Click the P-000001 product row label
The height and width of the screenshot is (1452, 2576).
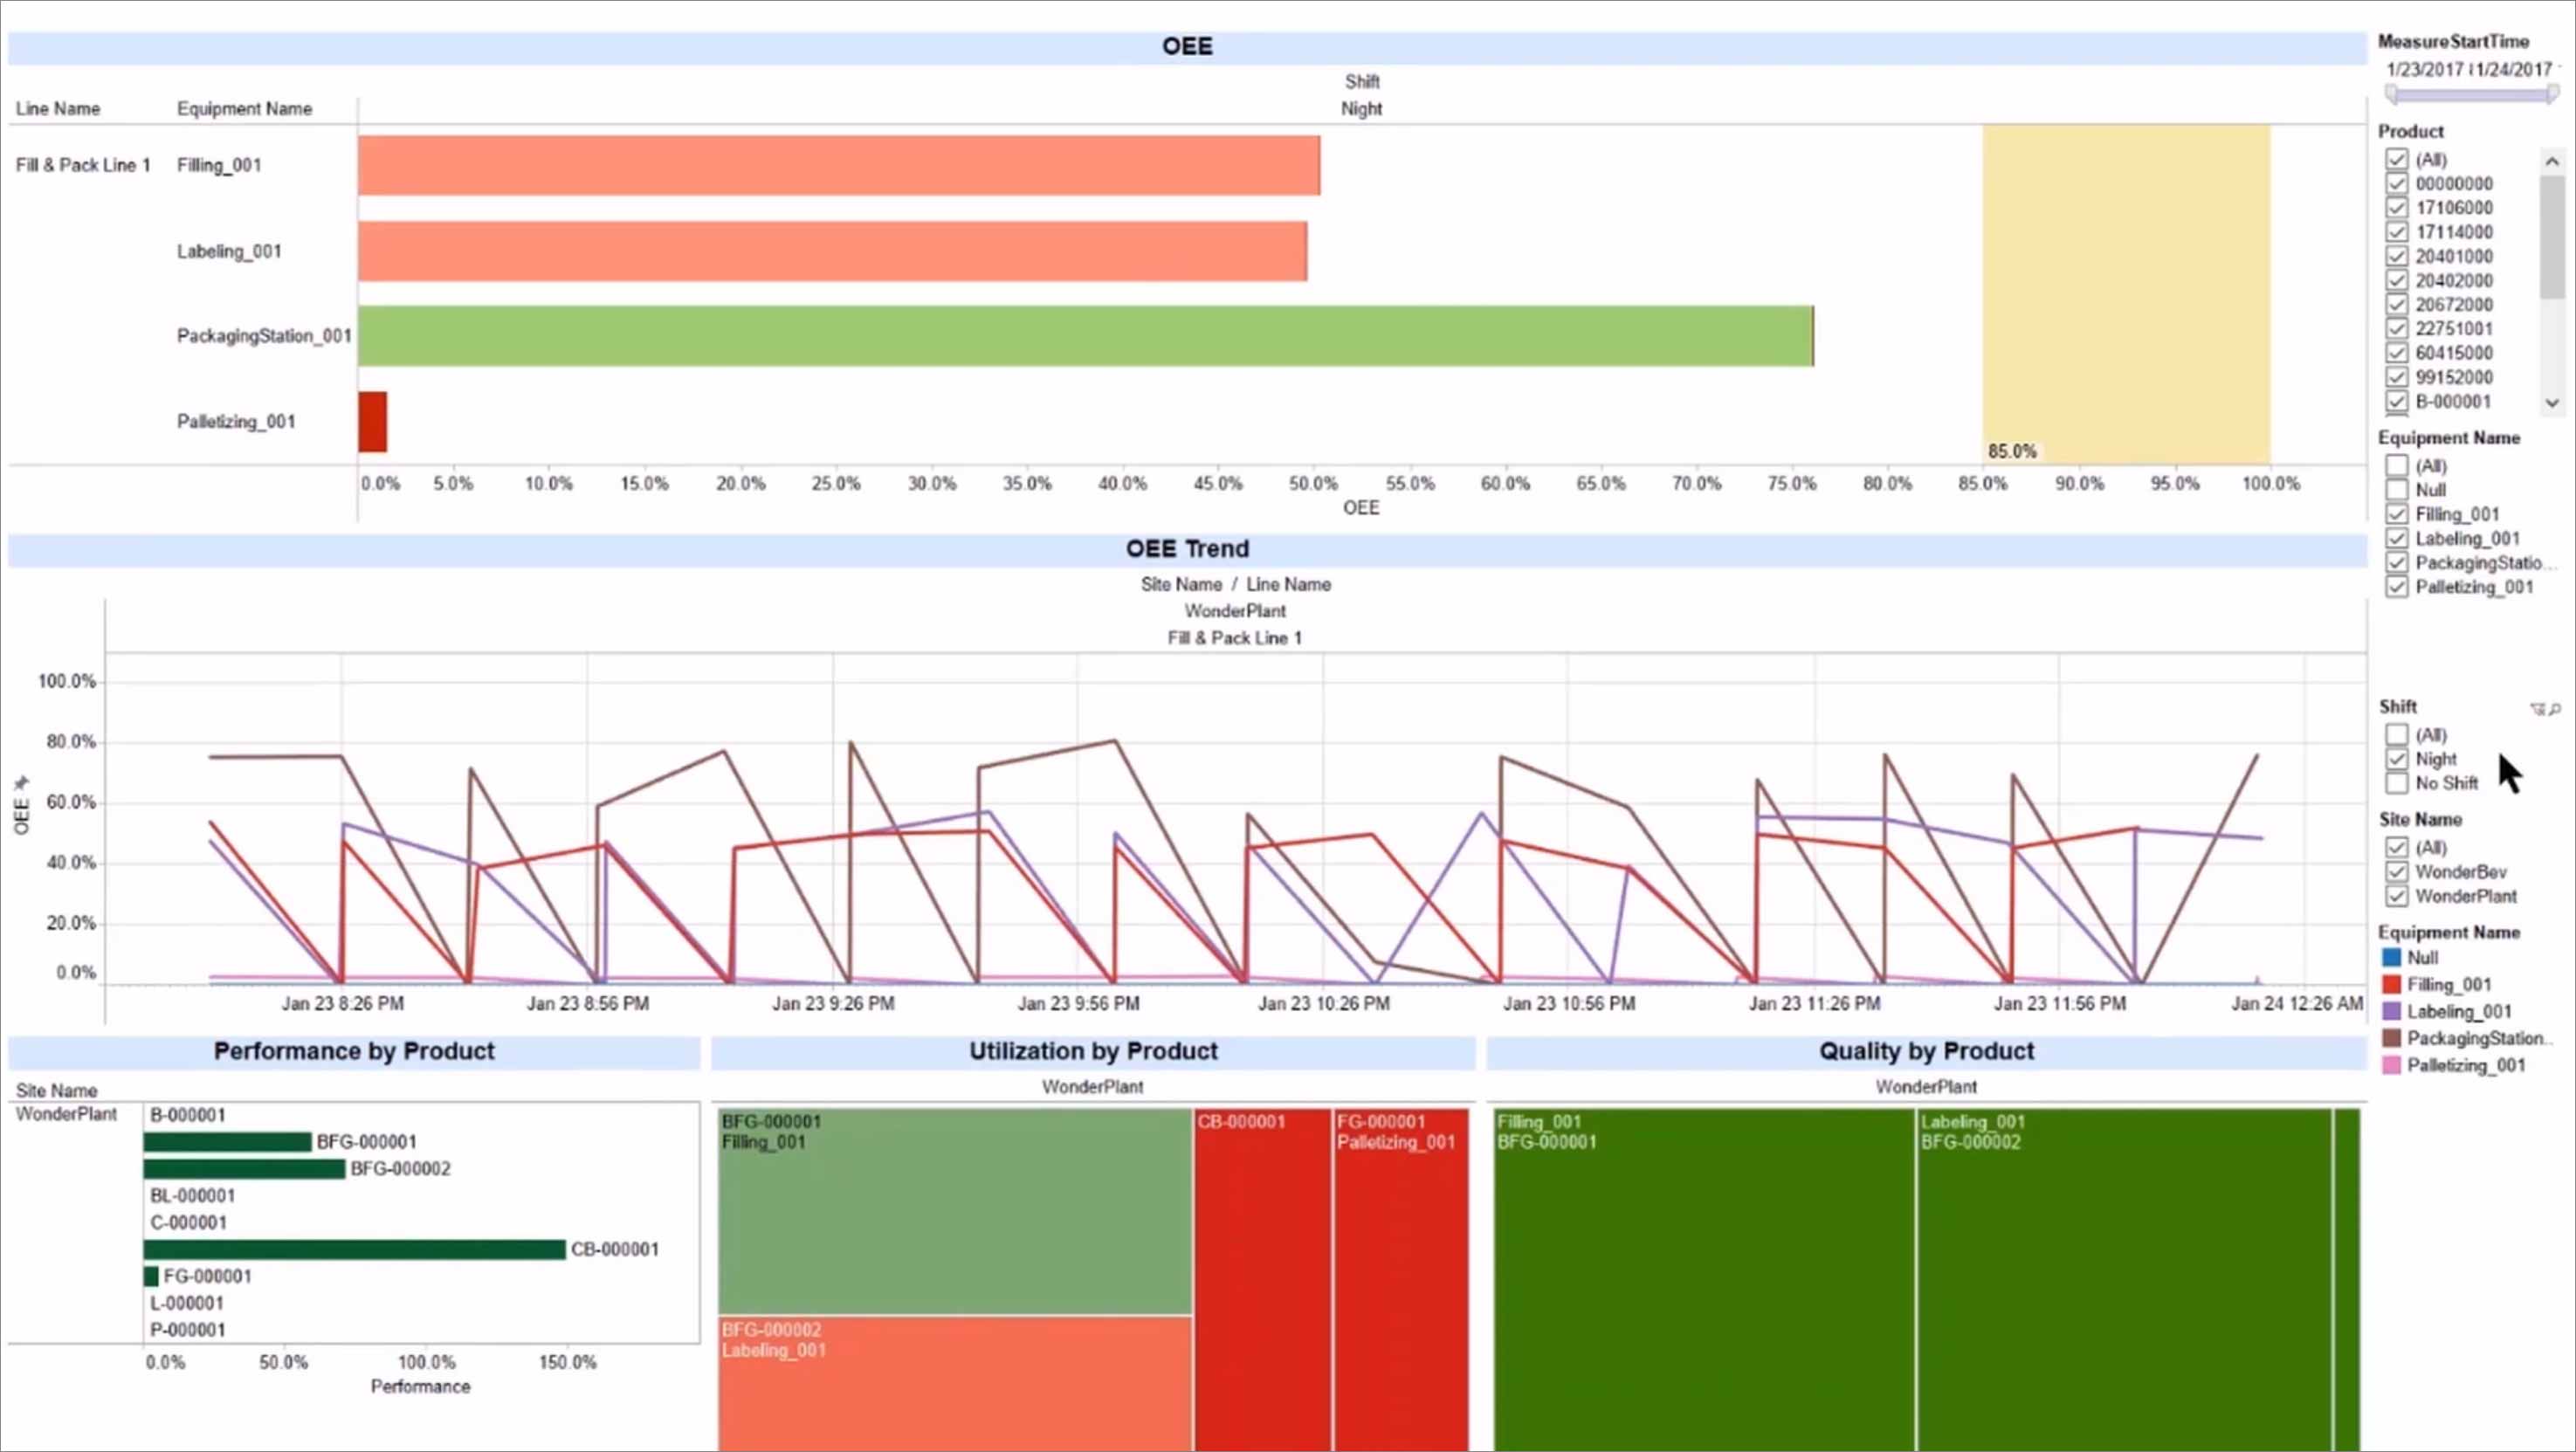[x=188, y=1330]
